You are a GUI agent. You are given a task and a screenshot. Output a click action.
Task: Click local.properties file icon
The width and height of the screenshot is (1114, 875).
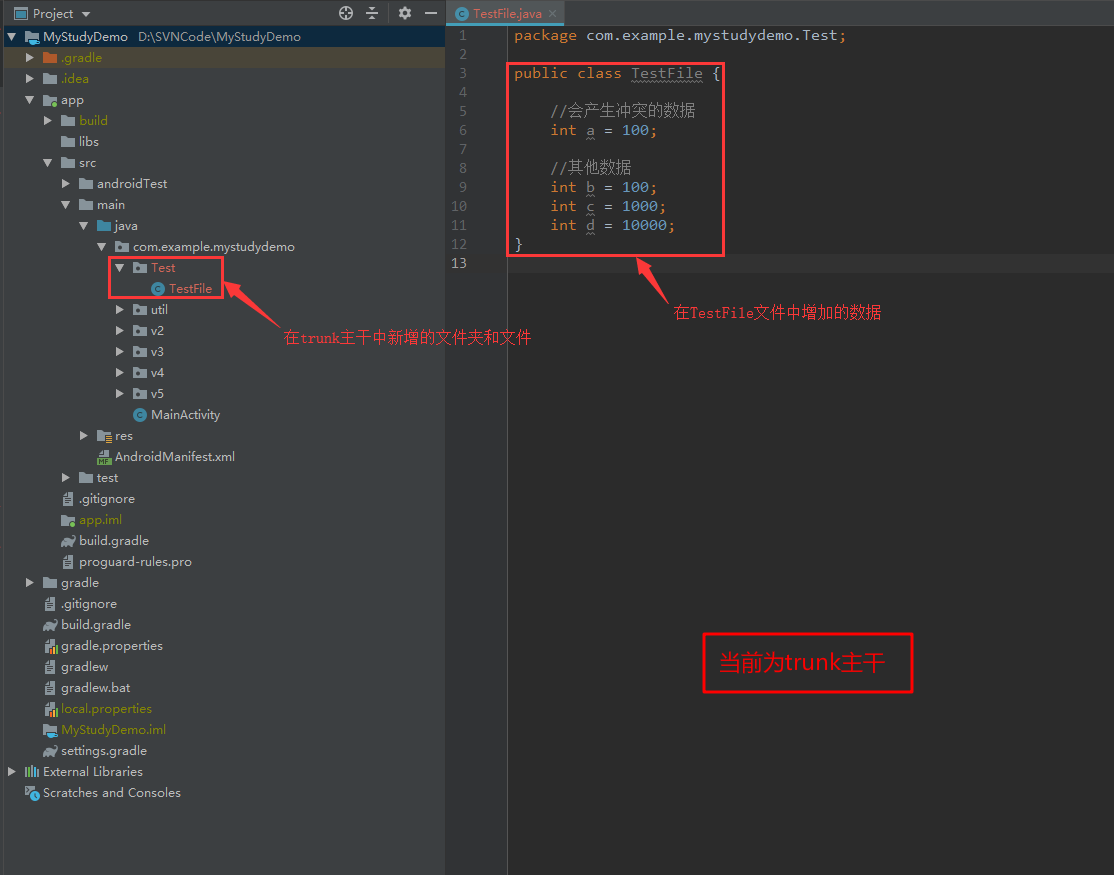pyautogui.click(x=50, y=709)
